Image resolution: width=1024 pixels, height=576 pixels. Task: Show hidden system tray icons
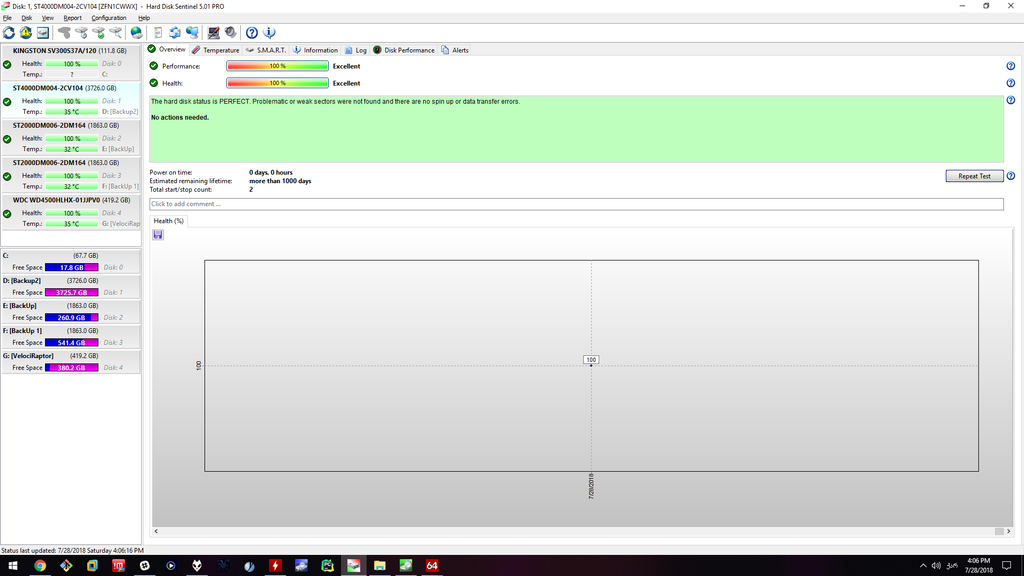point(923,566)
